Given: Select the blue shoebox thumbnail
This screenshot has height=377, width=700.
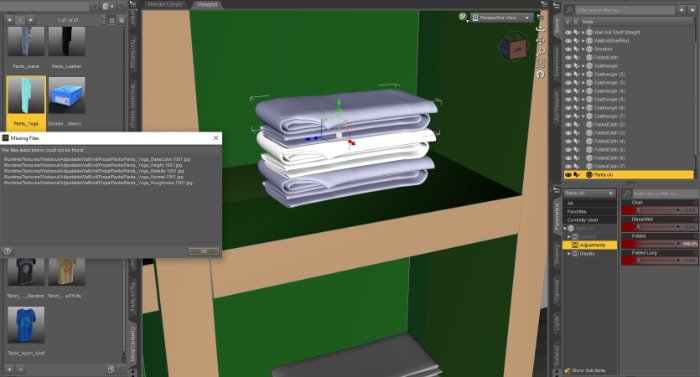Looking at the screenshot, I should point(67,95).
